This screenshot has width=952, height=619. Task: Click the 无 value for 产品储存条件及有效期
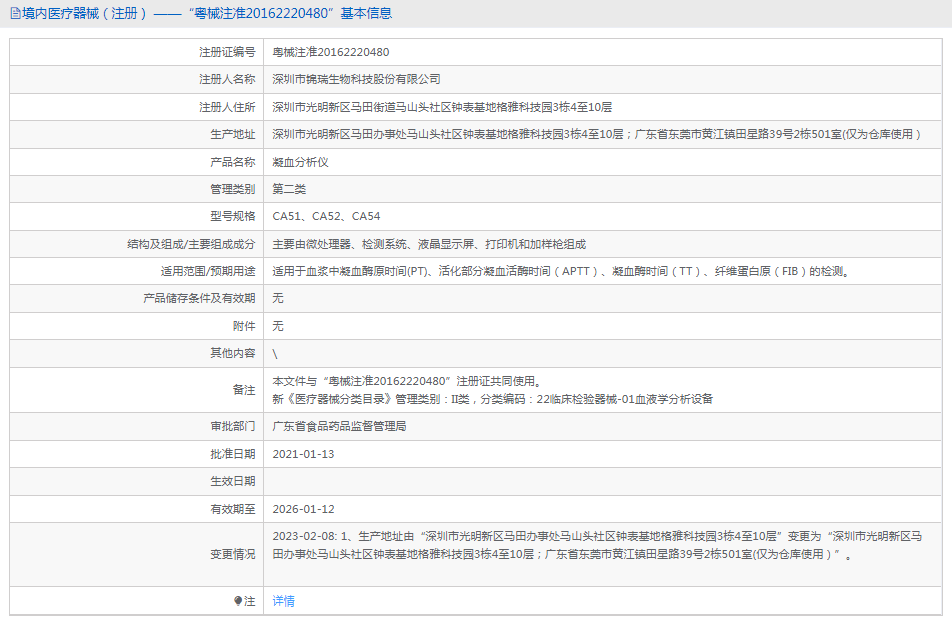pos(277,298)
